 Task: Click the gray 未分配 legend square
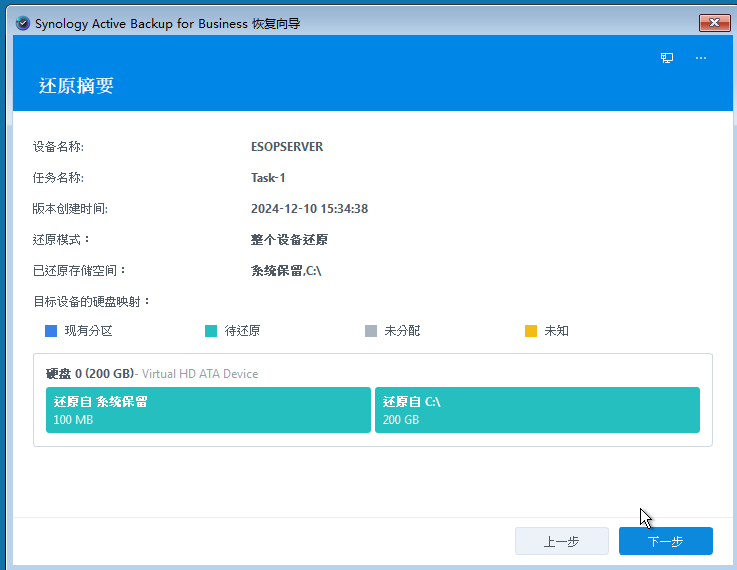point(371,331)
